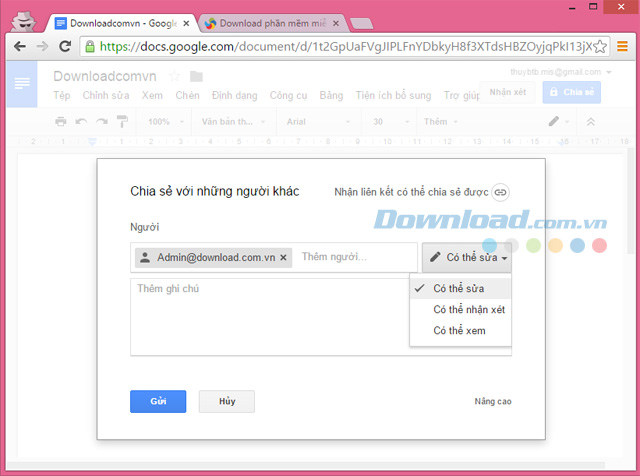The image size is (640, 476).
Task: Click the print icon in toolbar
Action: [x=61, y=121]
